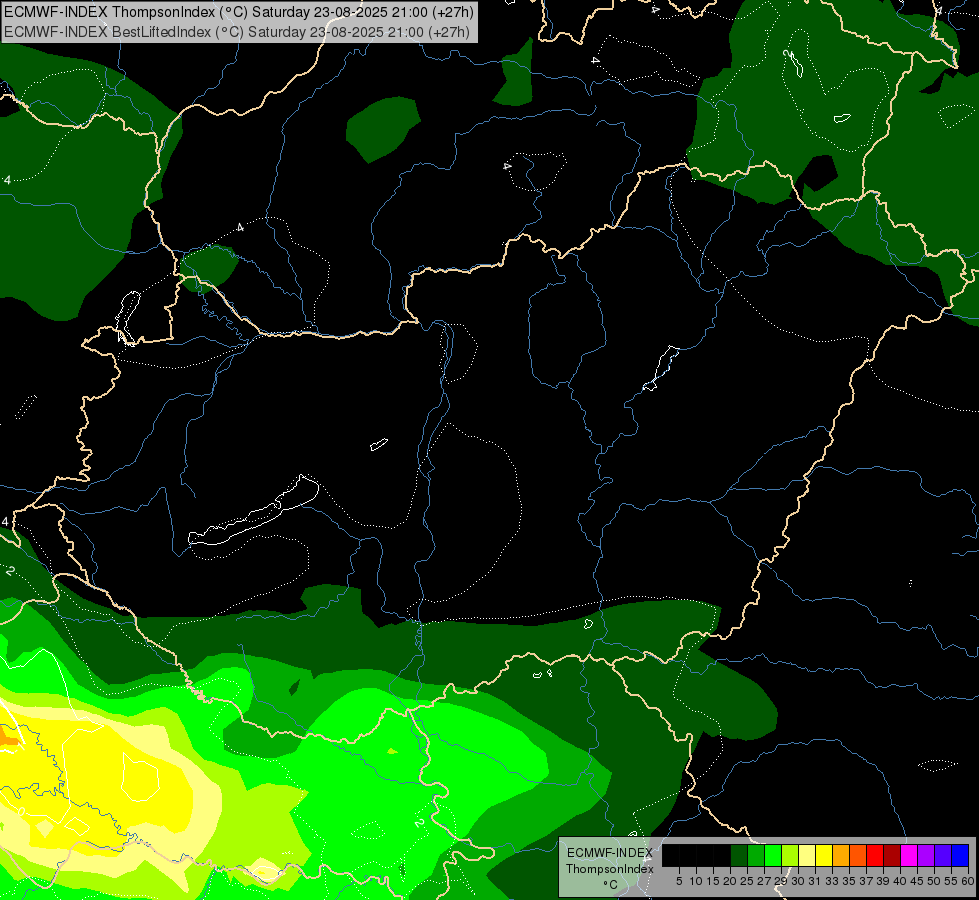Click the legend tick value 35

coord(849,881)
